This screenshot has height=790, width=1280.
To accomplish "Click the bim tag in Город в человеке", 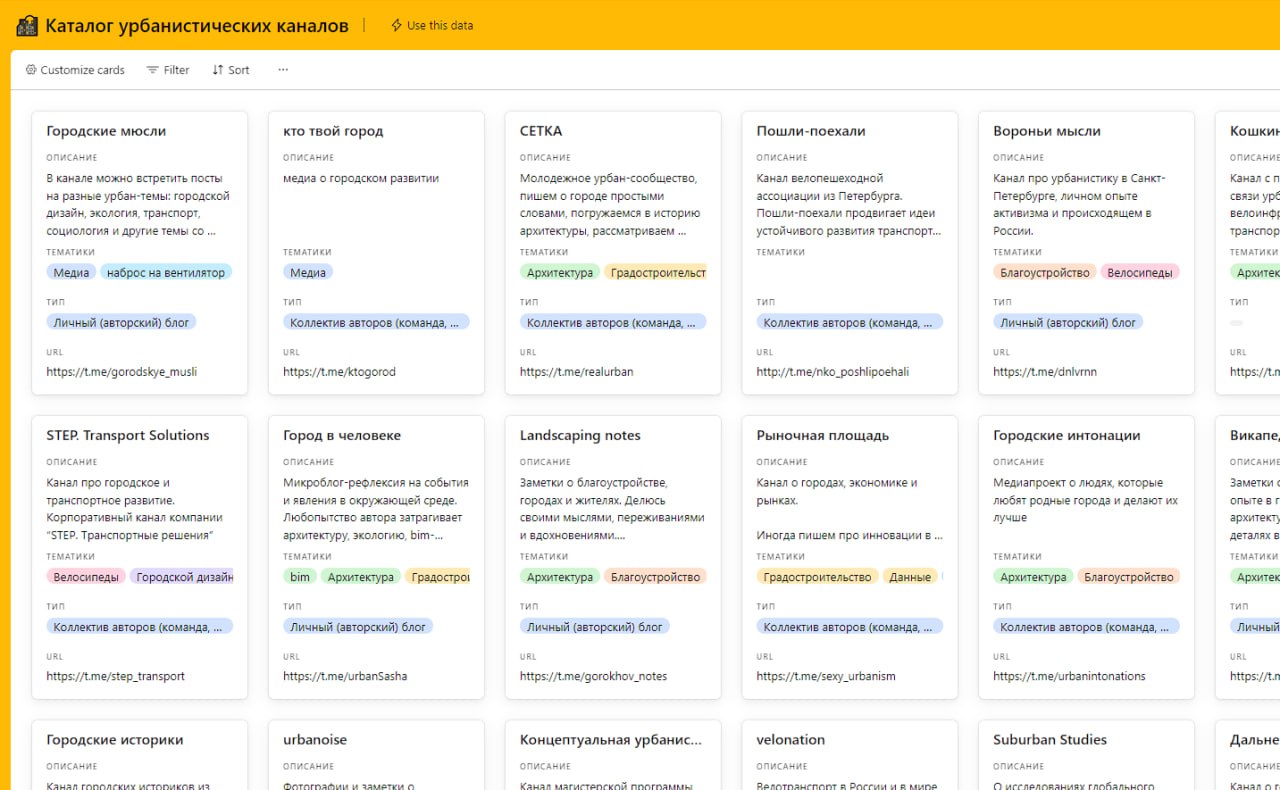I will (x=300, y=577).
